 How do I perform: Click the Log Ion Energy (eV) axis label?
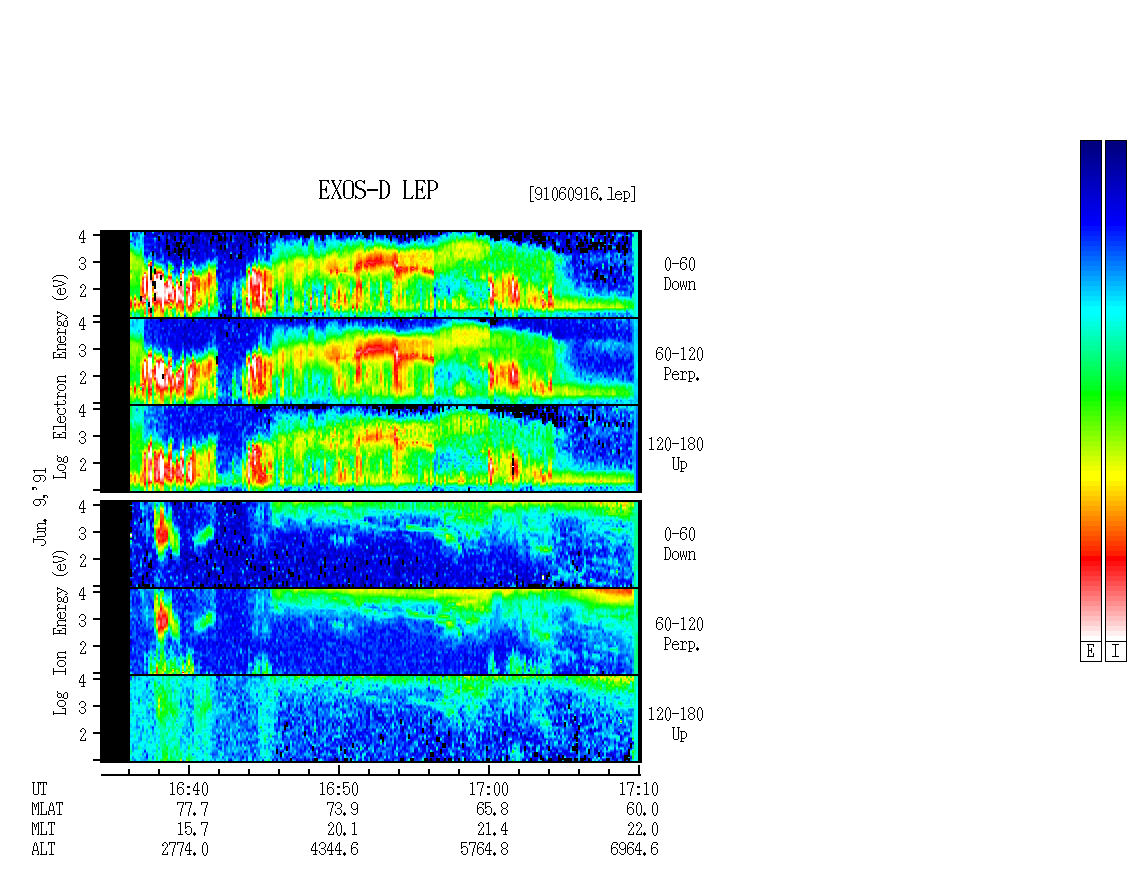tap(61, 632)
